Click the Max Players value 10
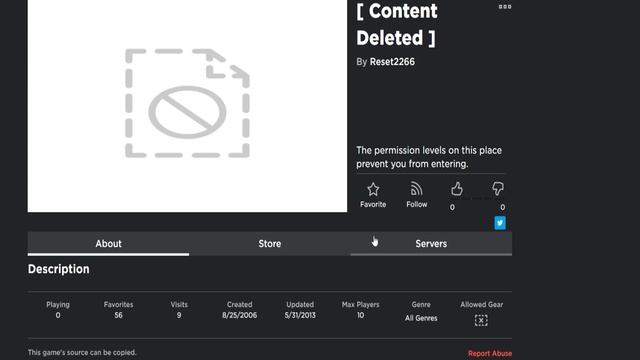 click(360, 315)
